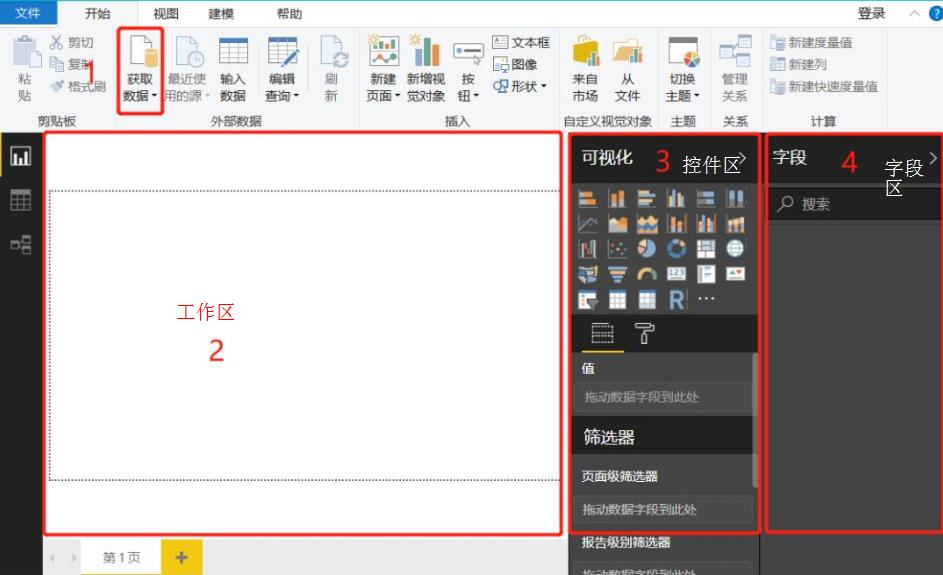Select the clustered column chart visual
Viewport: 943px width, 575px height.
pos(676,198)
